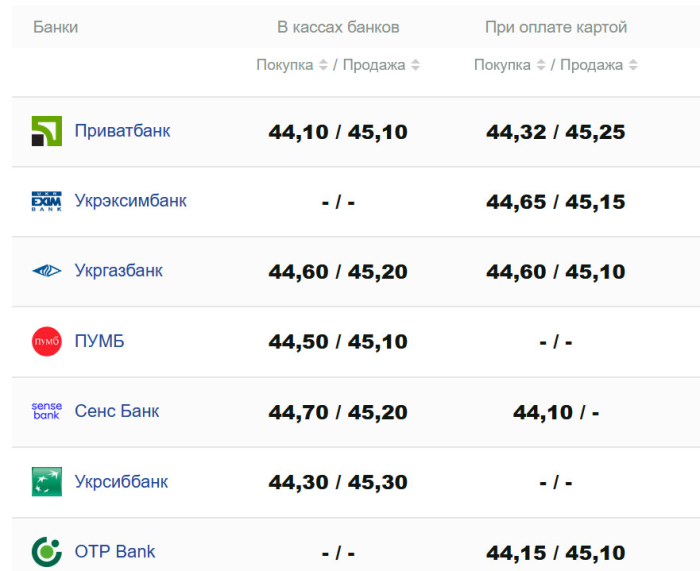This screenshot has height=571, width=700.
Task: Click the Укргазбанк logo icon
Action: (x=47, y=271)
